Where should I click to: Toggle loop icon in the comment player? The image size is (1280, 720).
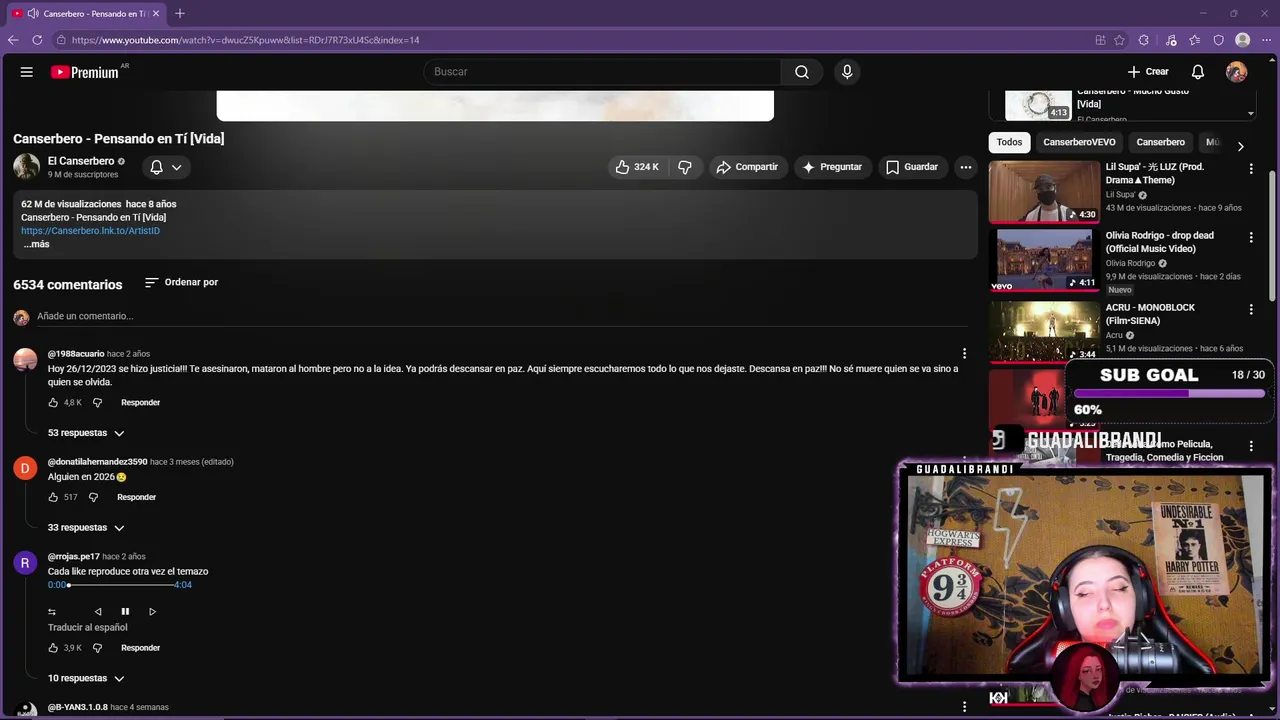point(52,611)
